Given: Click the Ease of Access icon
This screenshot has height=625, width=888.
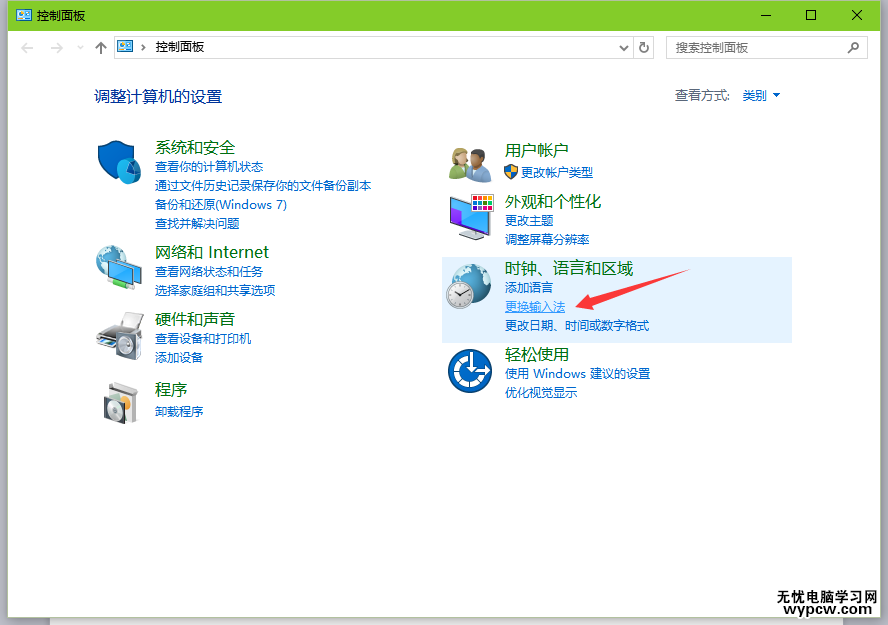Looking at the screenshot, I should coord(470,371).
